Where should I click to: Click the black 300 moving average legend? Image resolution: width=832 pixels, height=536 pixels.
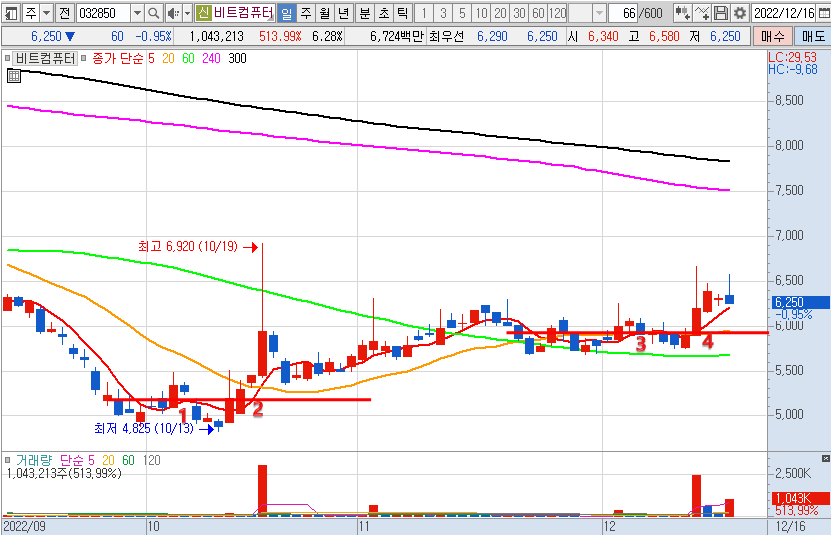tap(237, 58)
